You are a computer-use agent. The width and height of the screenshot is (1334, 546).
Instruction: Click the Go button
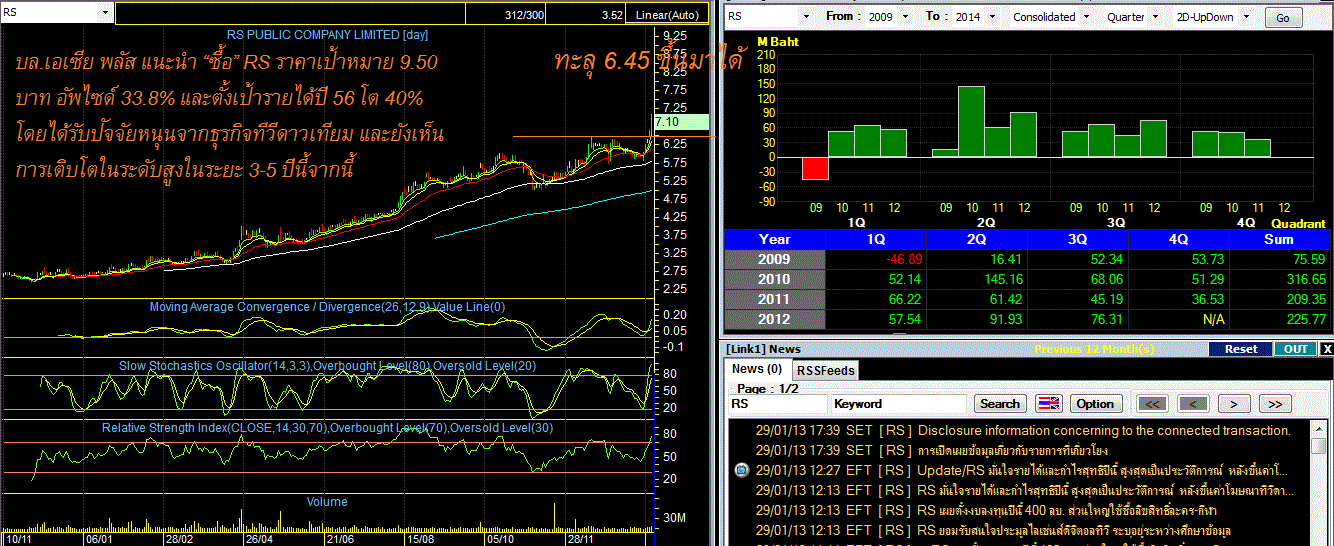tap(1283, 18)
